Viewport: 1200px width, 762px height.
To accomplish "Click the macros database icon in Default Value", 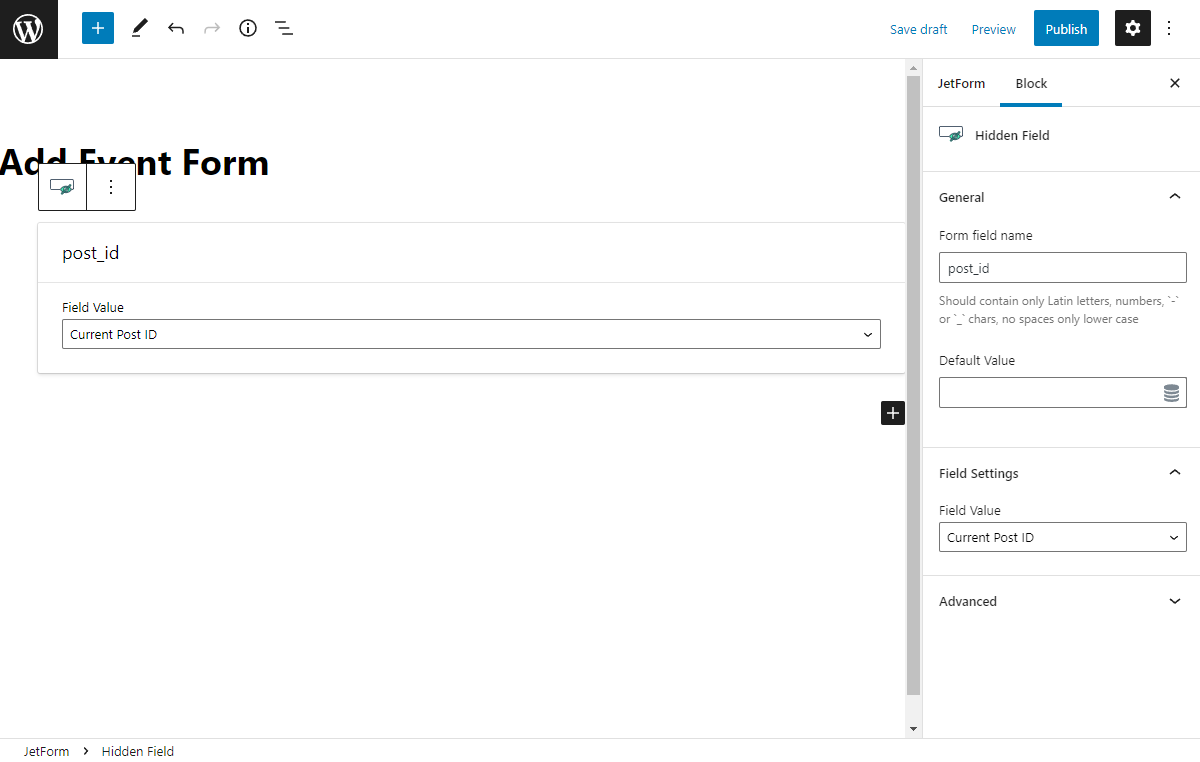I will click(x=1171, y=392).
